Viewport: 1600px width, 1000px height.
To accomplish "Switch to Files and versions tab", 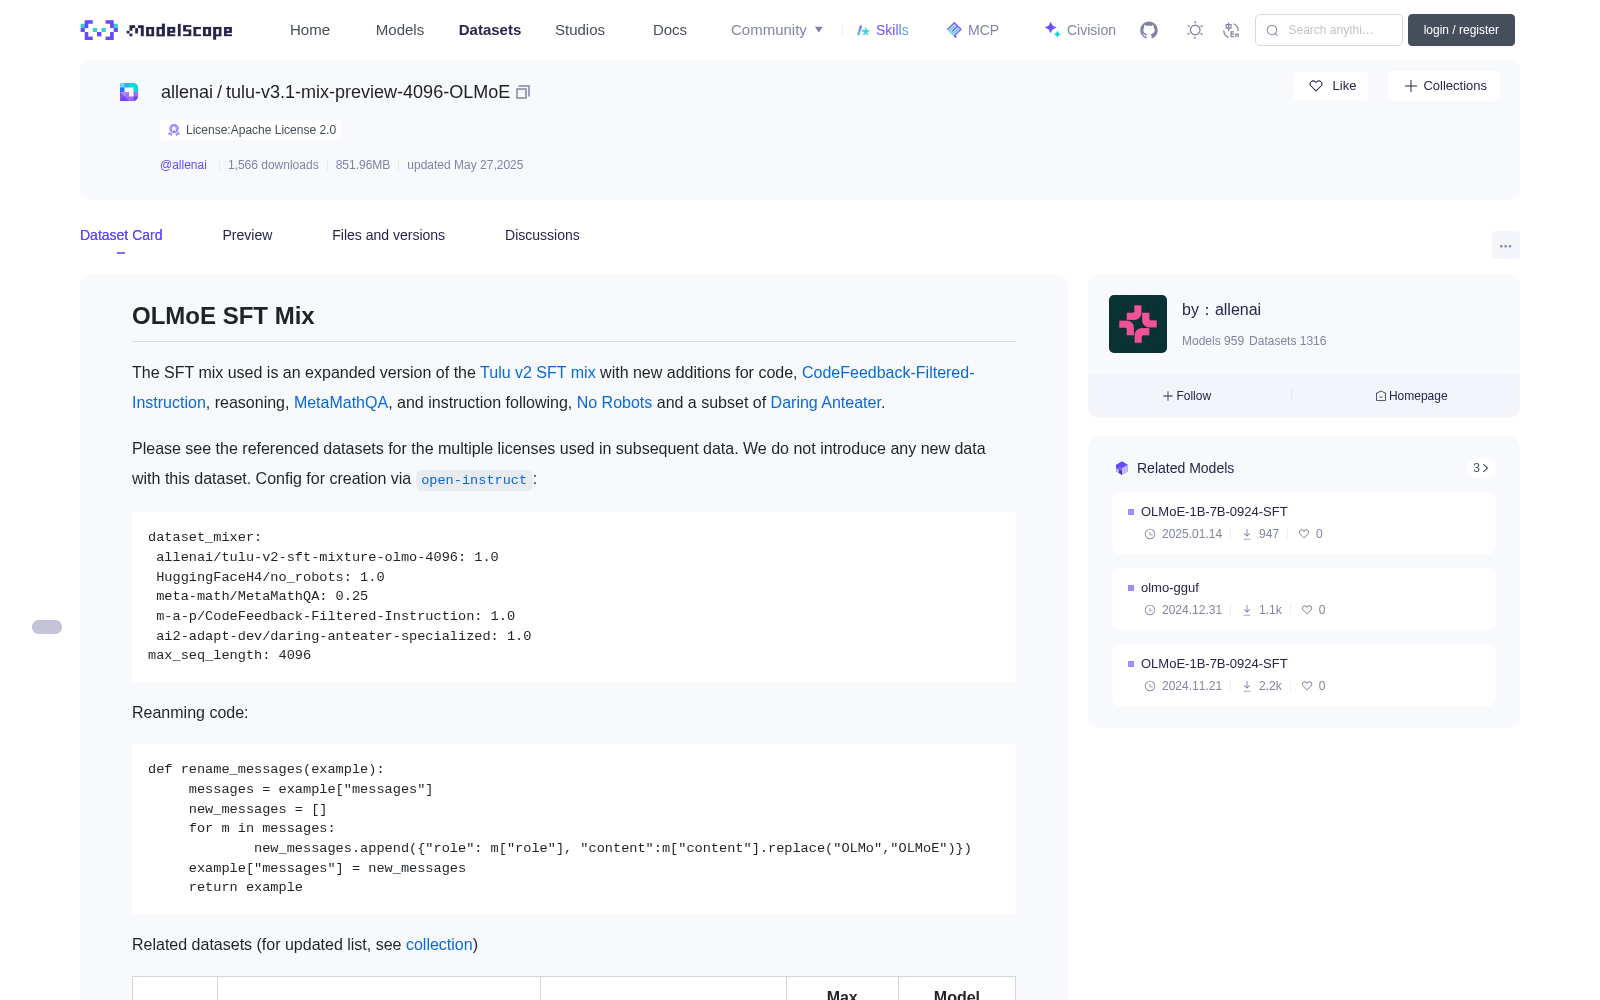I will click(x=388, y=235).
